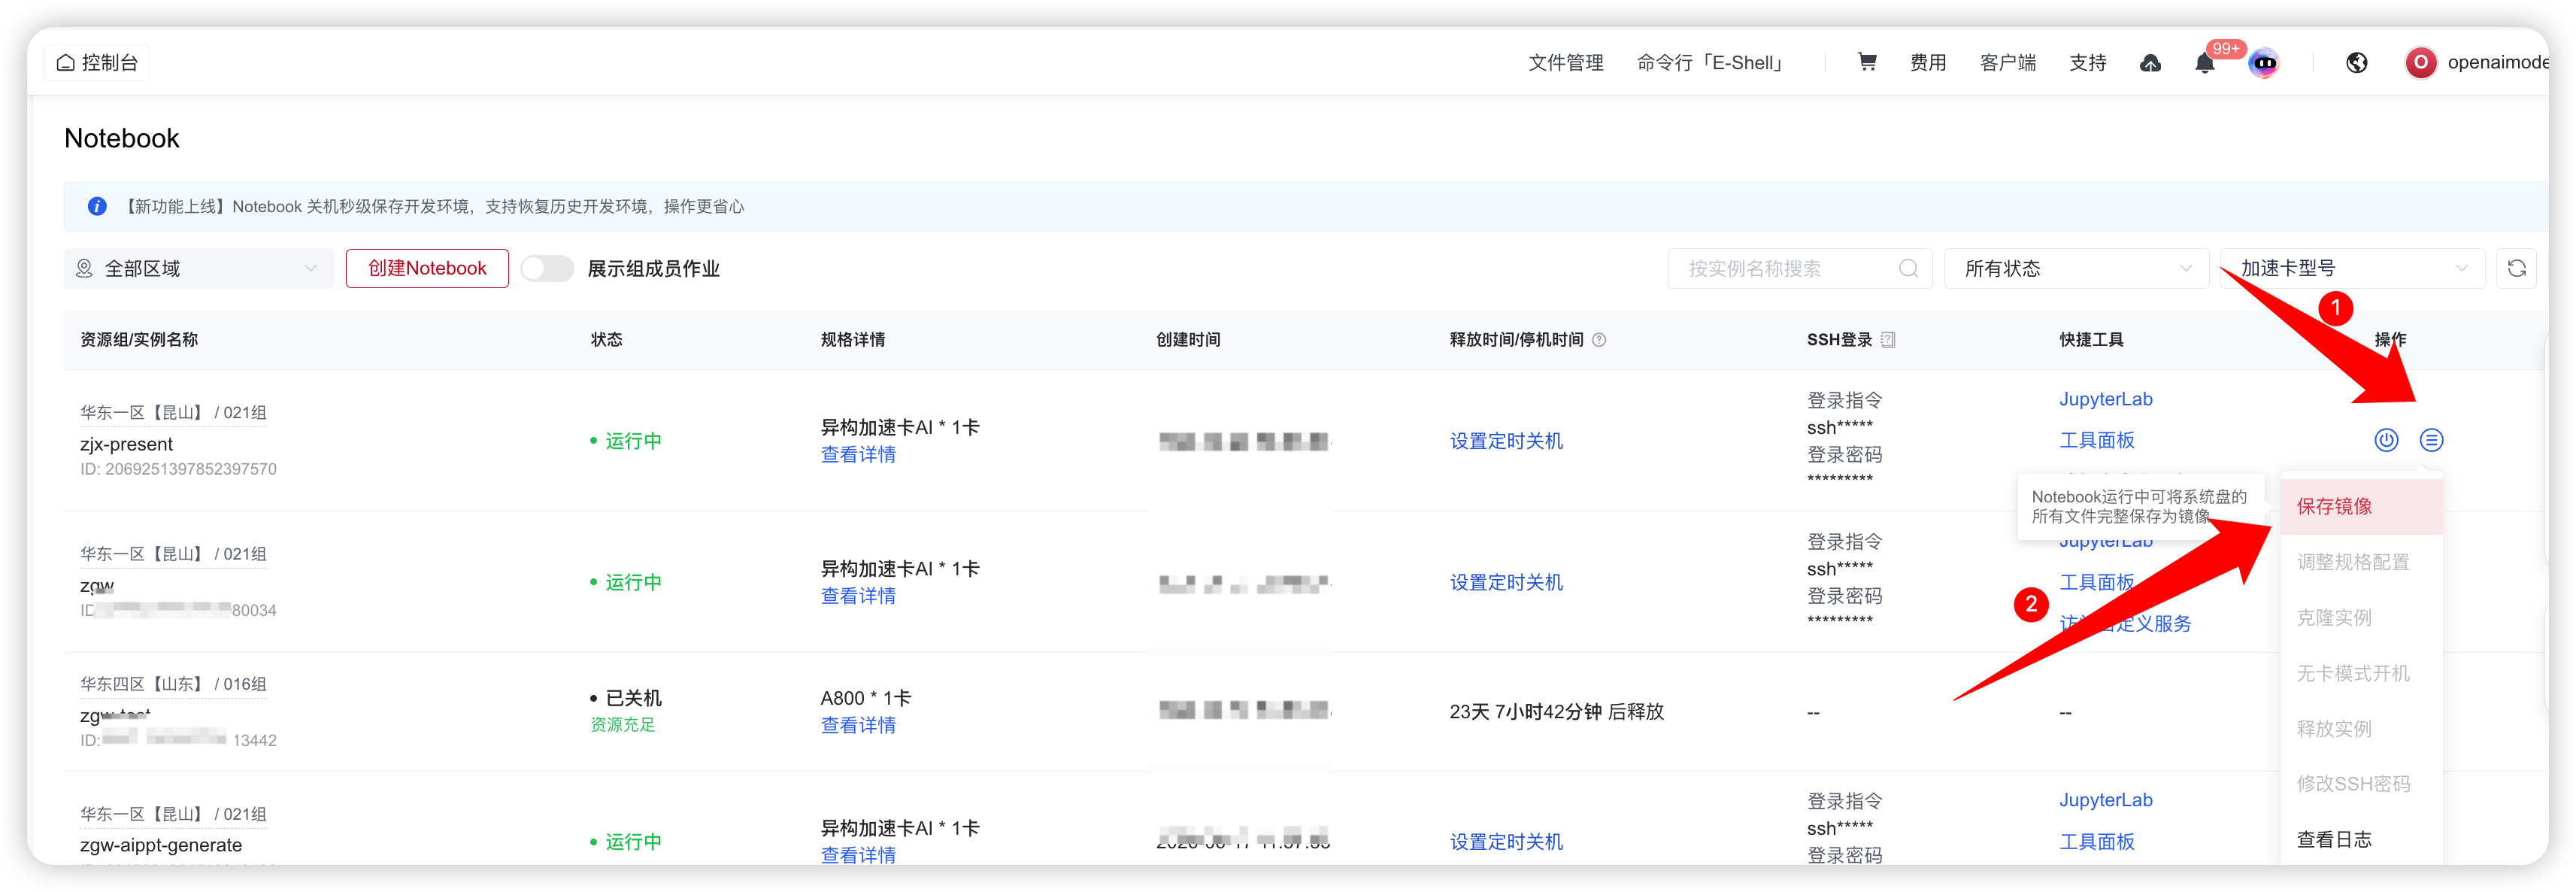Toggle 展示组成员作业 switch
2576x892 pixels.
(547, 268)
